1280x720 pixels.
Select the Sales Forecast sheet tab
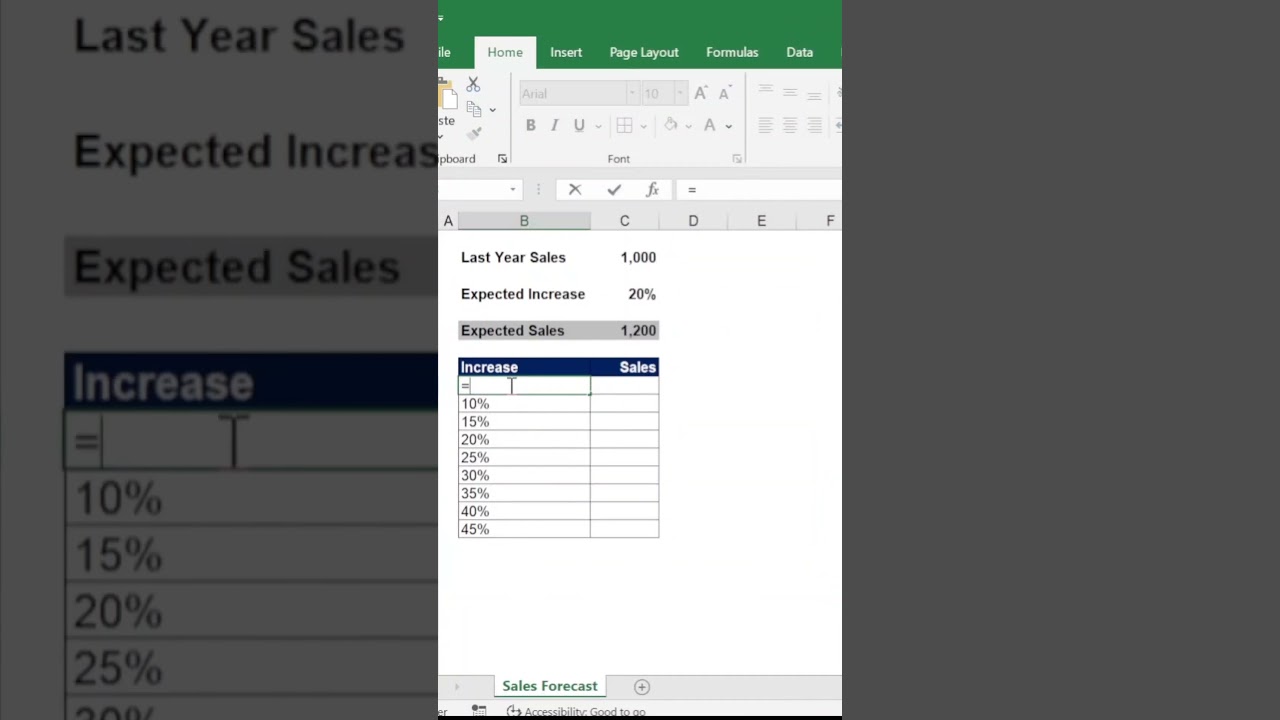coord(550,686)
